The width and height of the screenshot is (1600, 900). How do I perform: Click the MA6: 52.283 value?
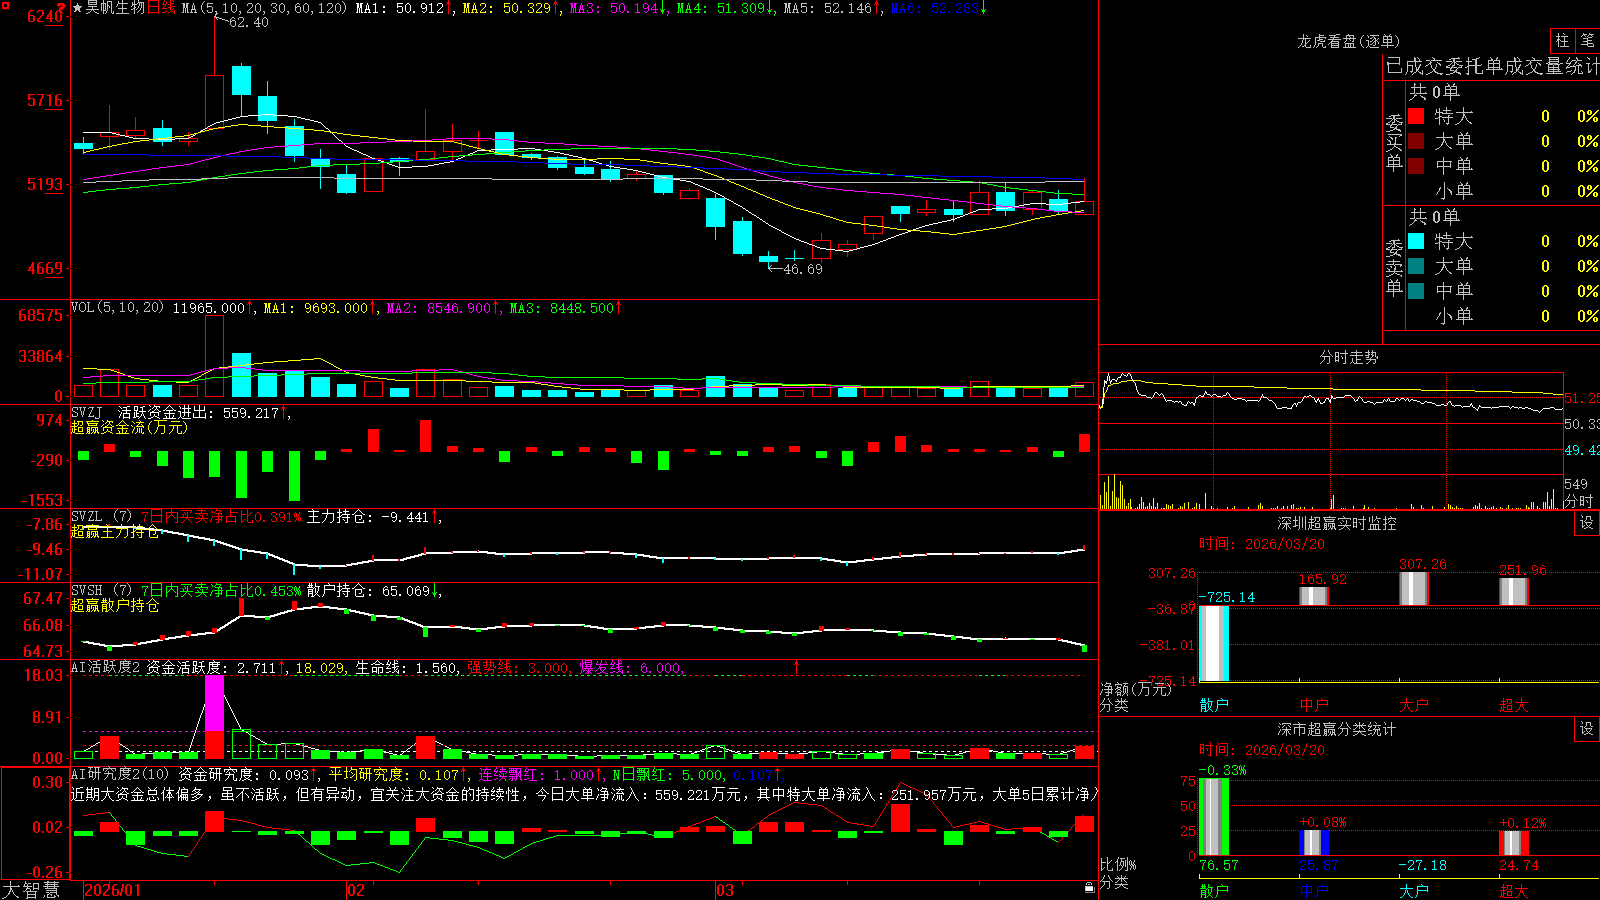coord(938,8)
